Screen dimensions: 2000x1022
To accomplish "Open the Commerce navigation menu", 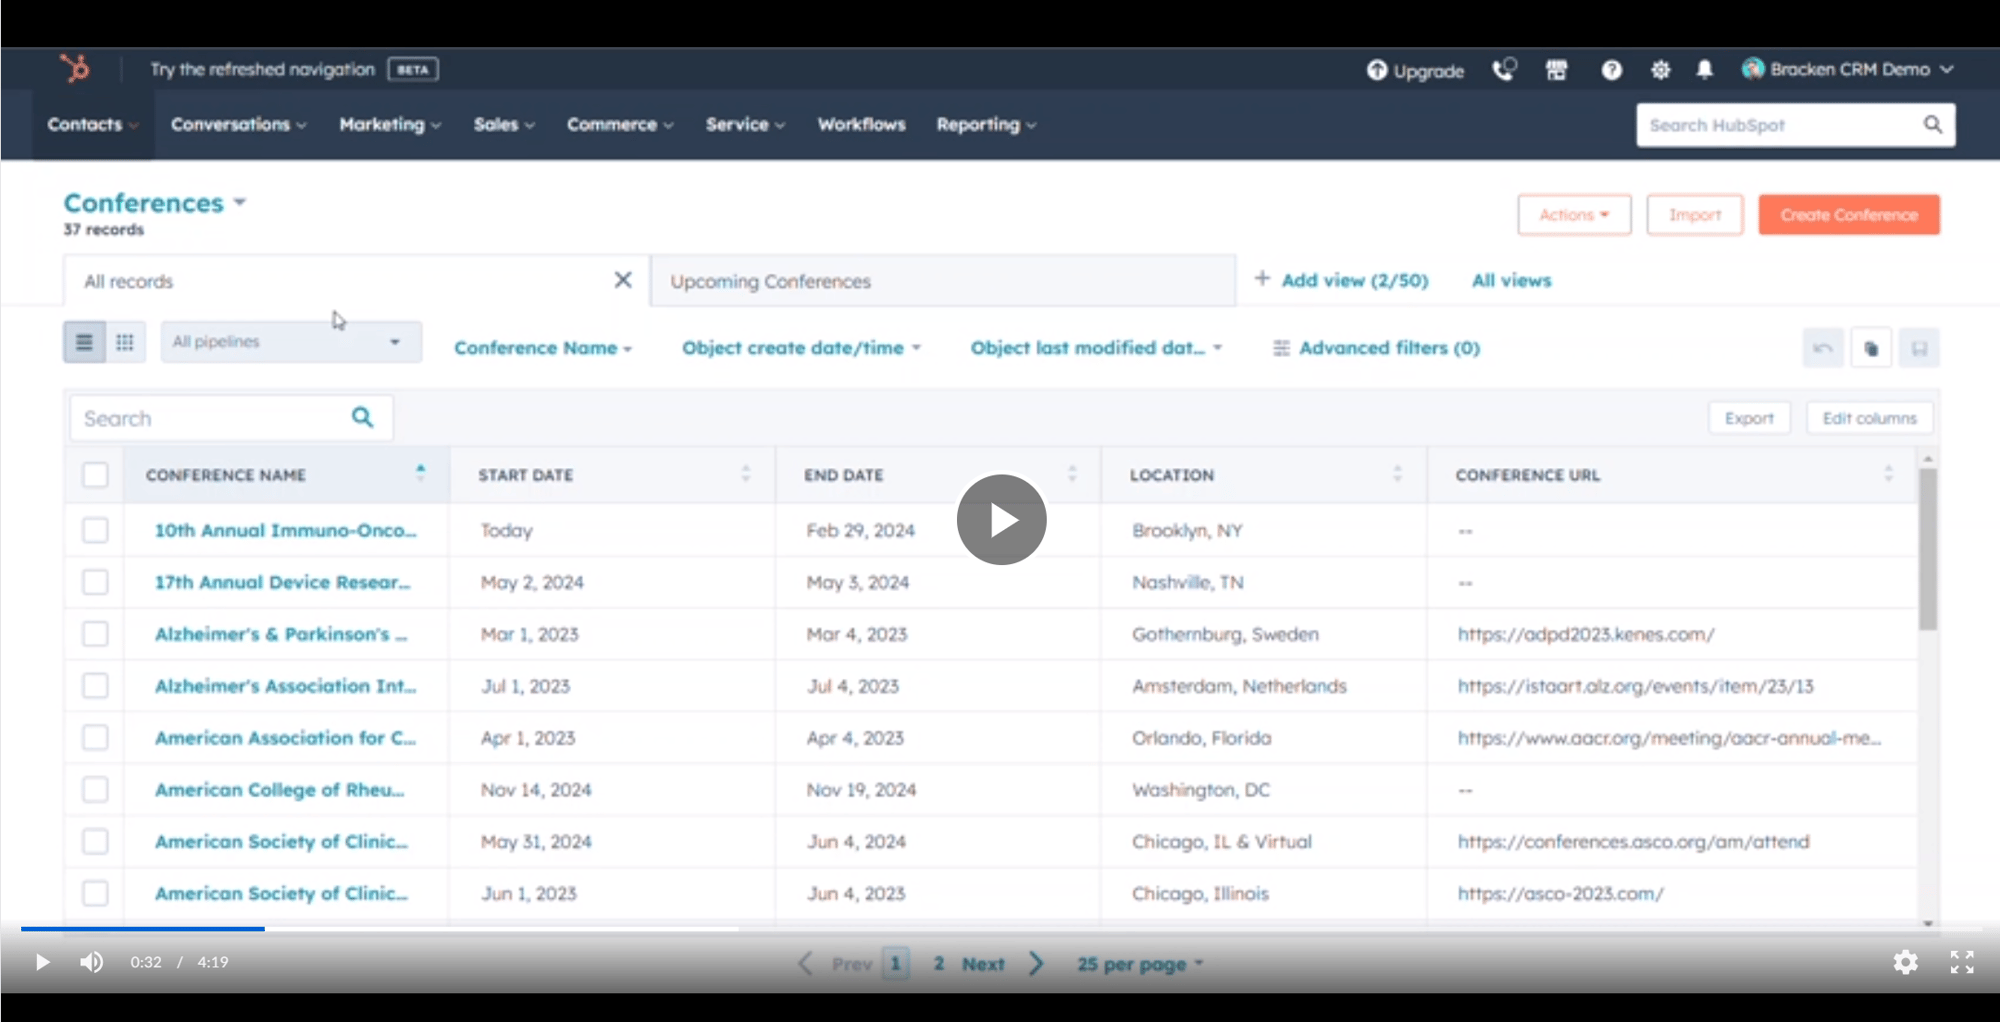I will (620, 125).
